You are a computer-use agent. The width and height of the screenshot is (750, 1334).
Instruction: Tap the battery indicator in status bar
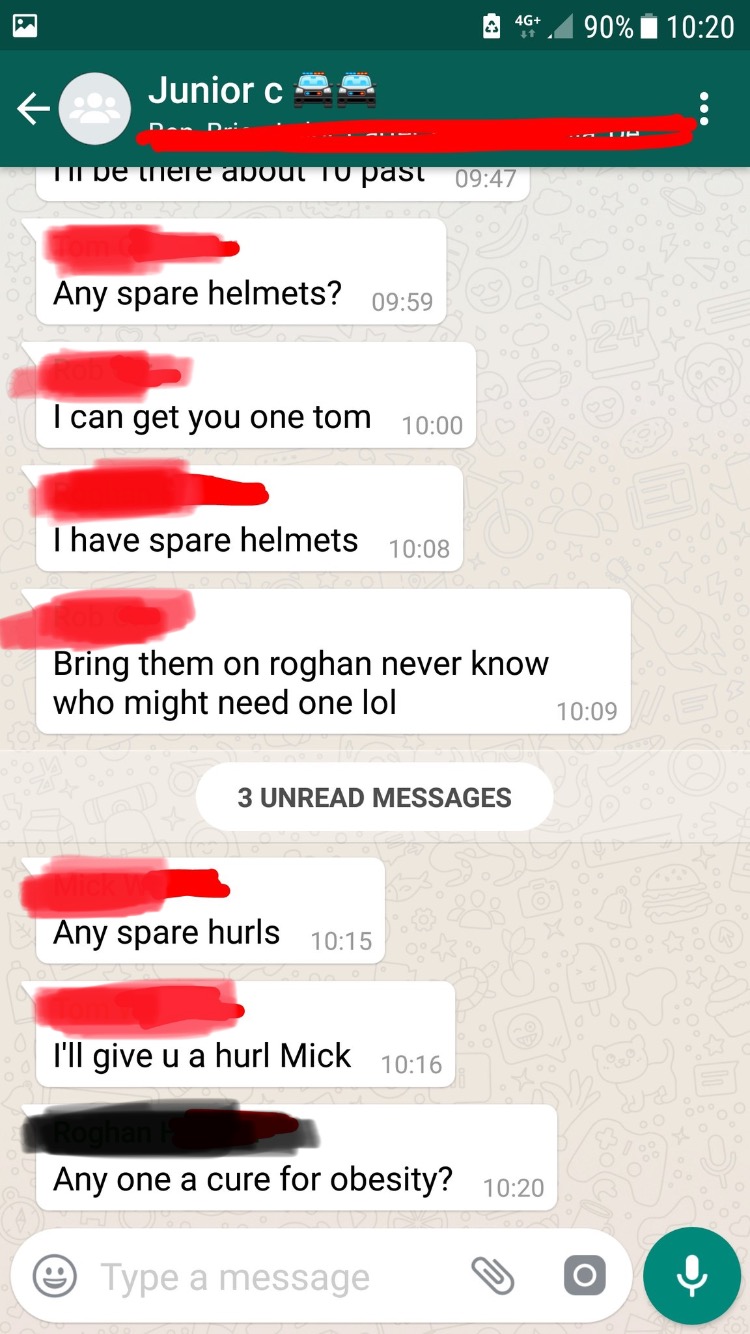tap(648, 26)
